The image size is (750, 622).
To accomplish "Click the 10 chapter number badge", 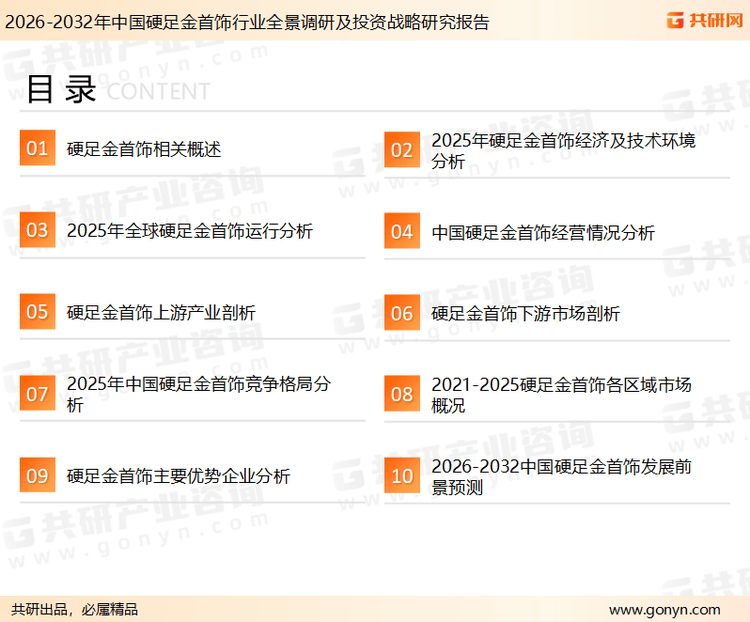I will [402, 476].
